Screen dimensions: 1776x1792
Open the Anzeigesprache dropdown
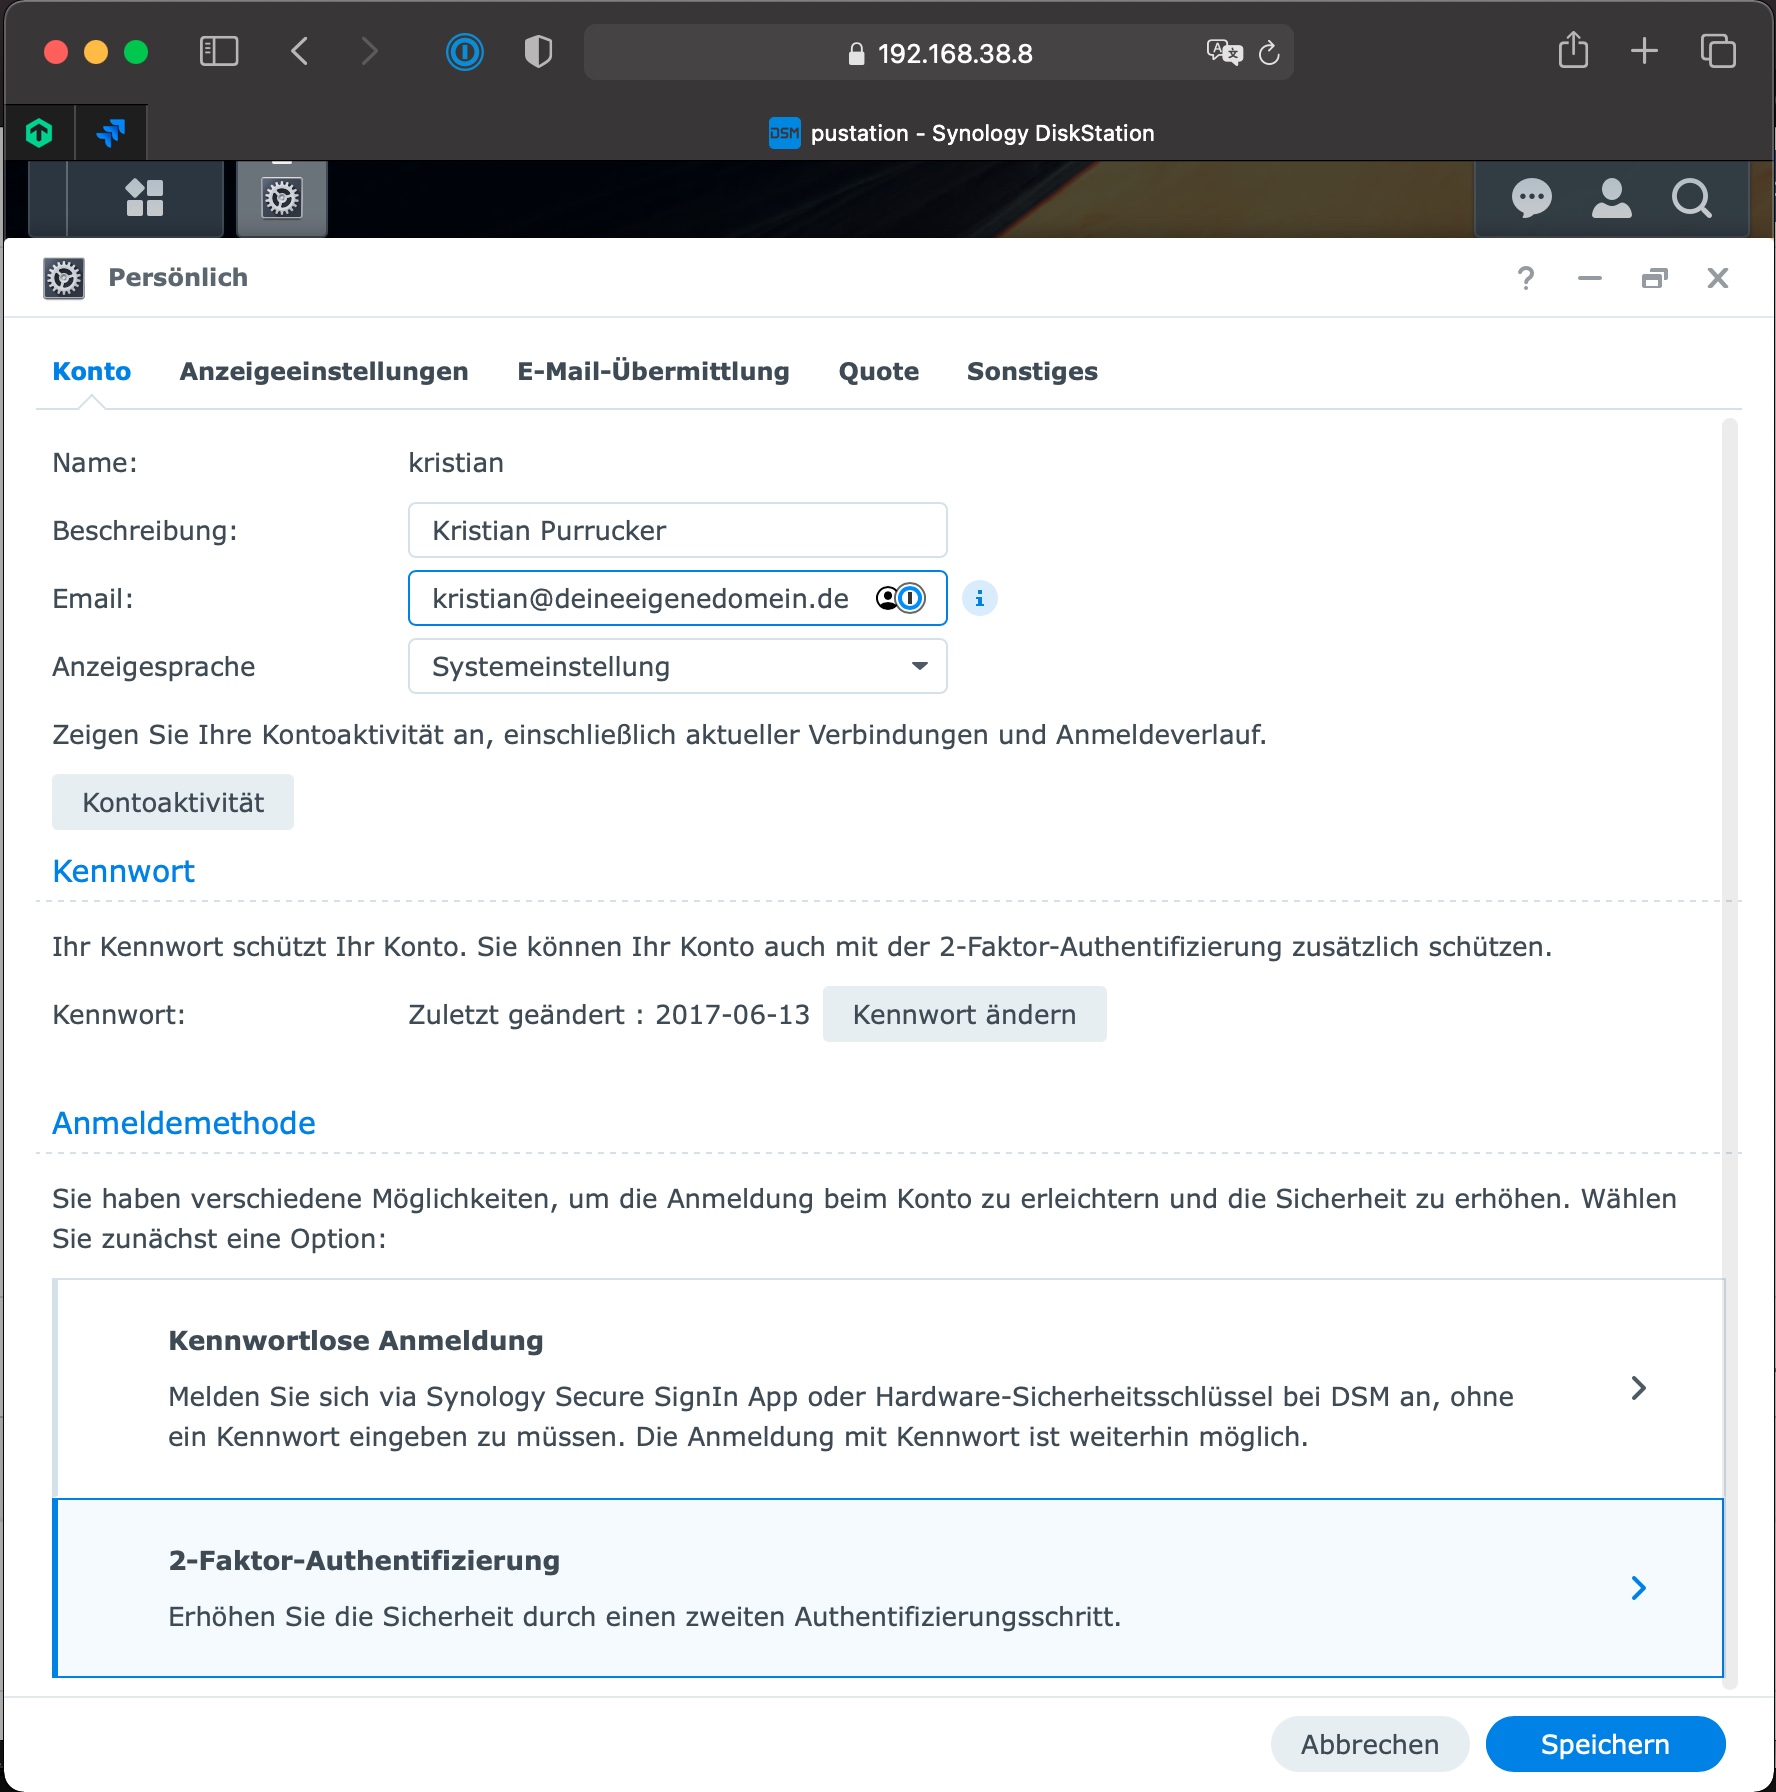coord(677,667)
